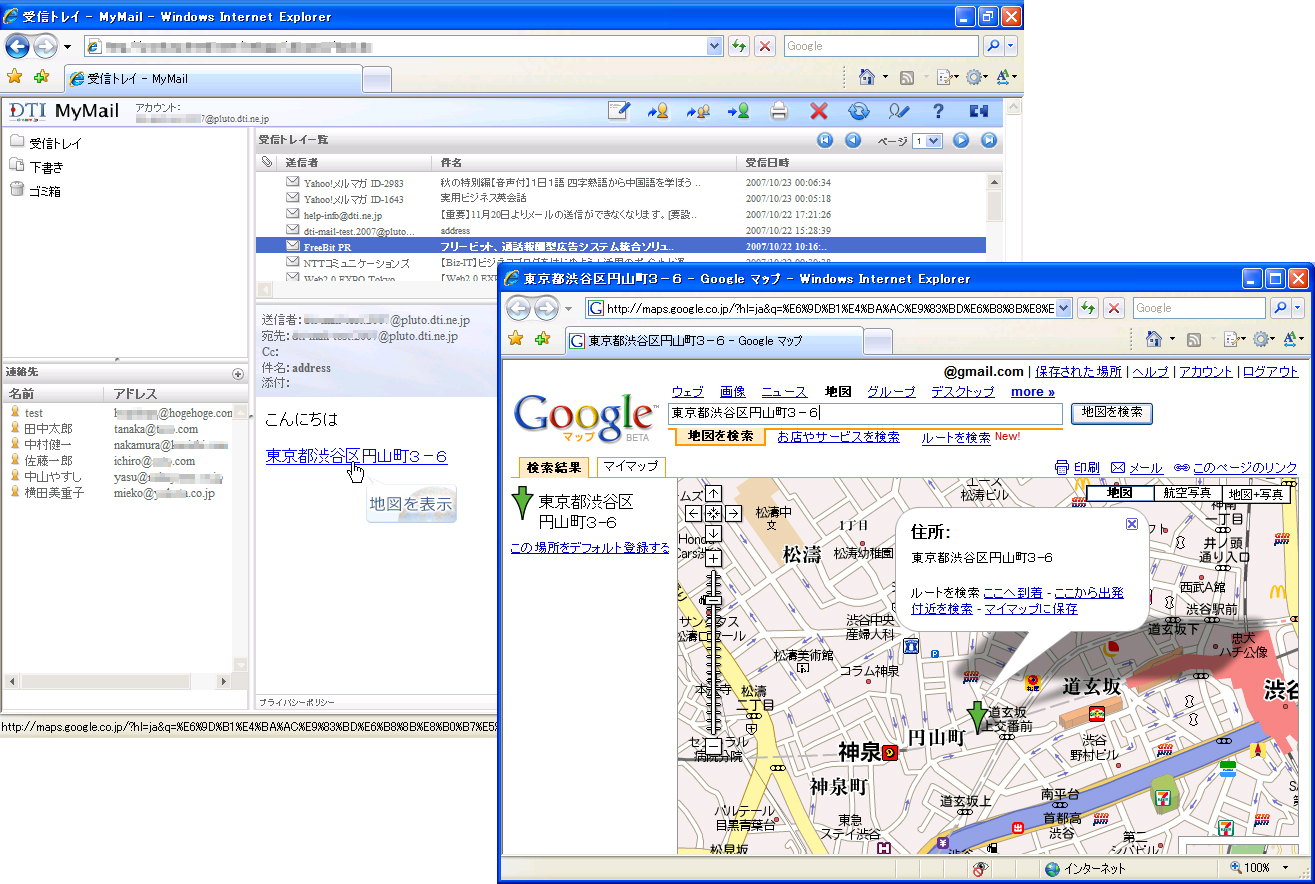Expand the contacts panel plus button

tap(238, 374)
